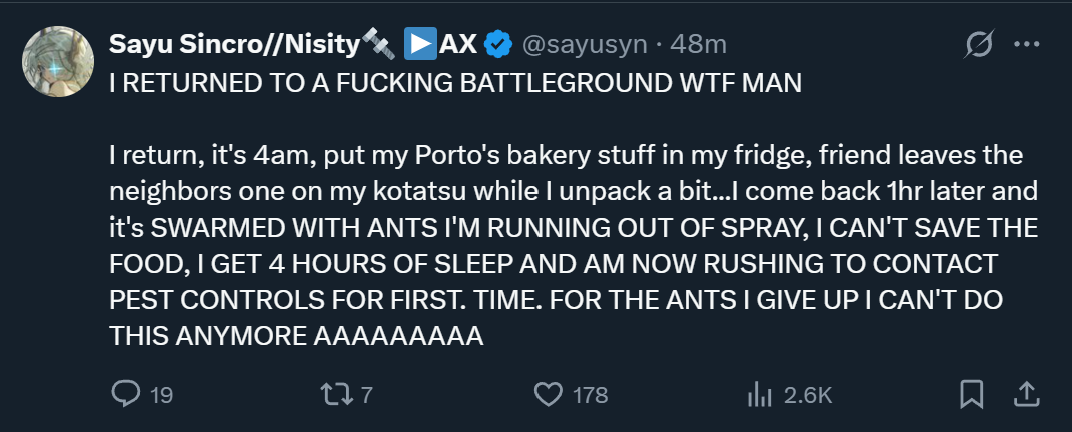The image size is (1072, 432).
Task: Click the satellite emoji in the display name
Action: [x=380, y=44]
